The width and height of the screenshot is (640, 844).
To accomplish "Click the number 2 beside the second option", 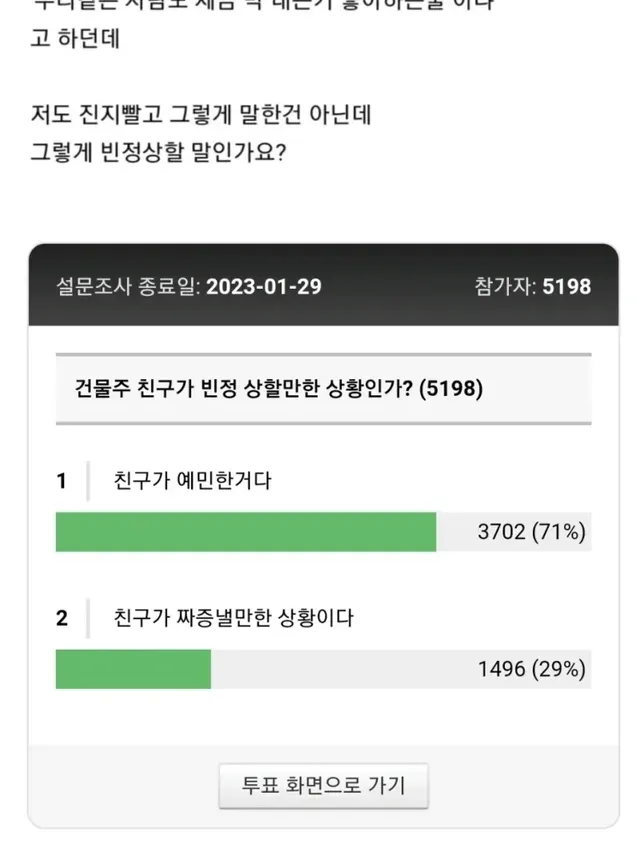I will 62,619.
